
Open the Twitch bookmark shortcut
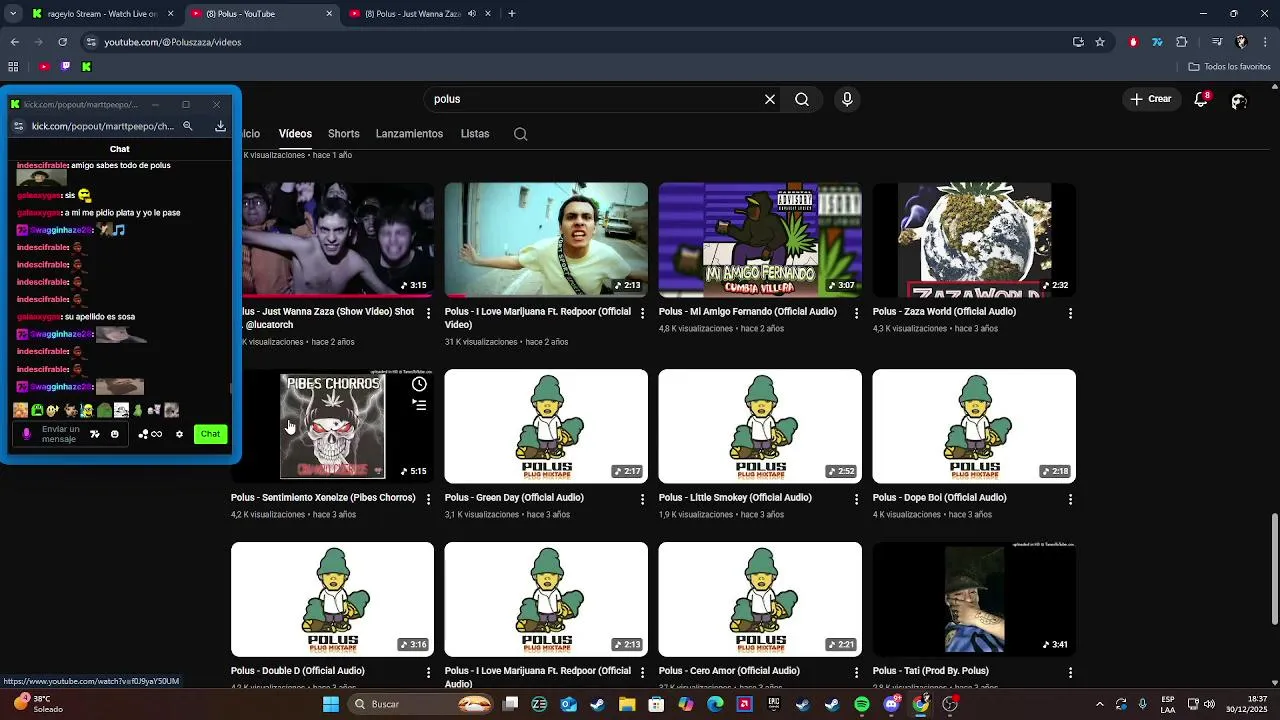(x=65, y=67)
